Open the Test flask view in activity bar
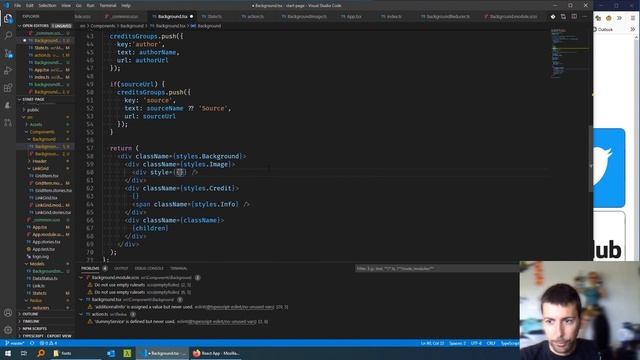Screen dimensions: 640x360 (x=8, y=105)
